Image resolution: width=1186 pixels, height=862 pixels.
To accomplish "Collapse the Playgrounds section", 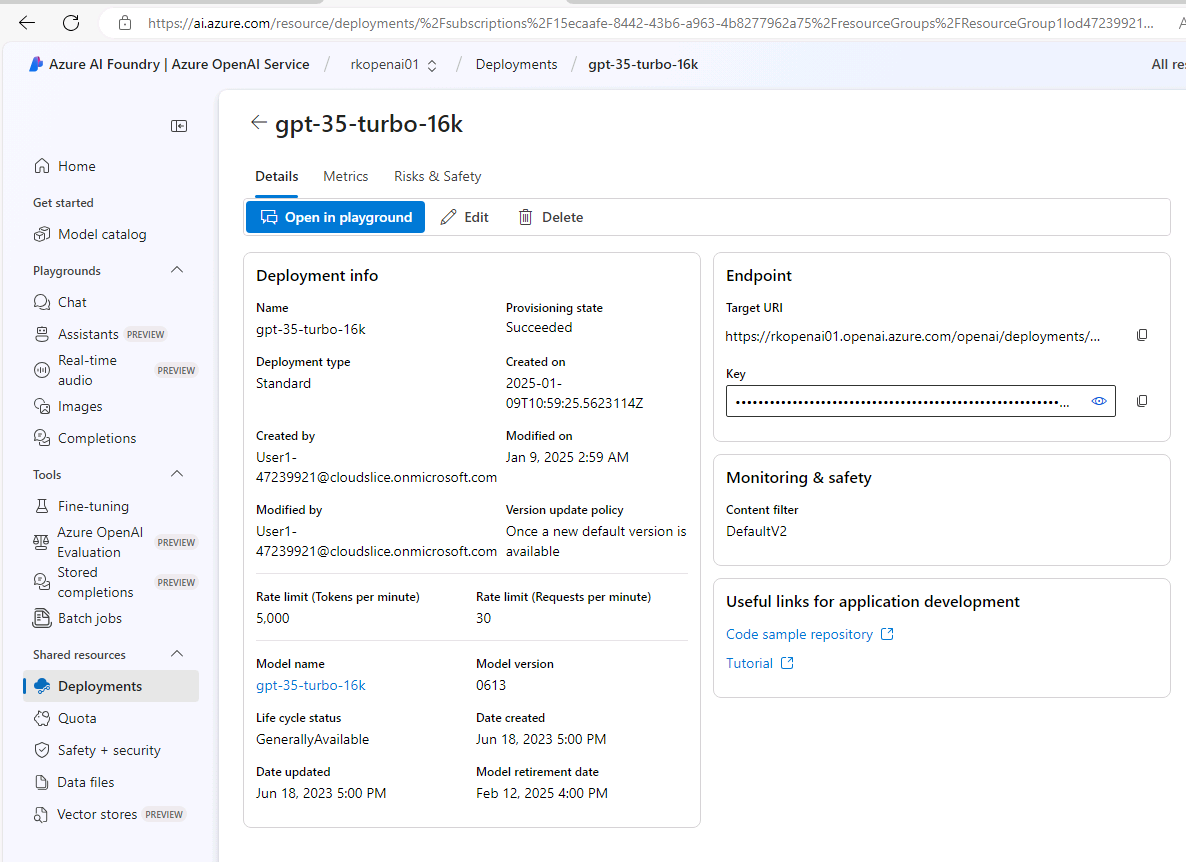I will coord(177,270).
